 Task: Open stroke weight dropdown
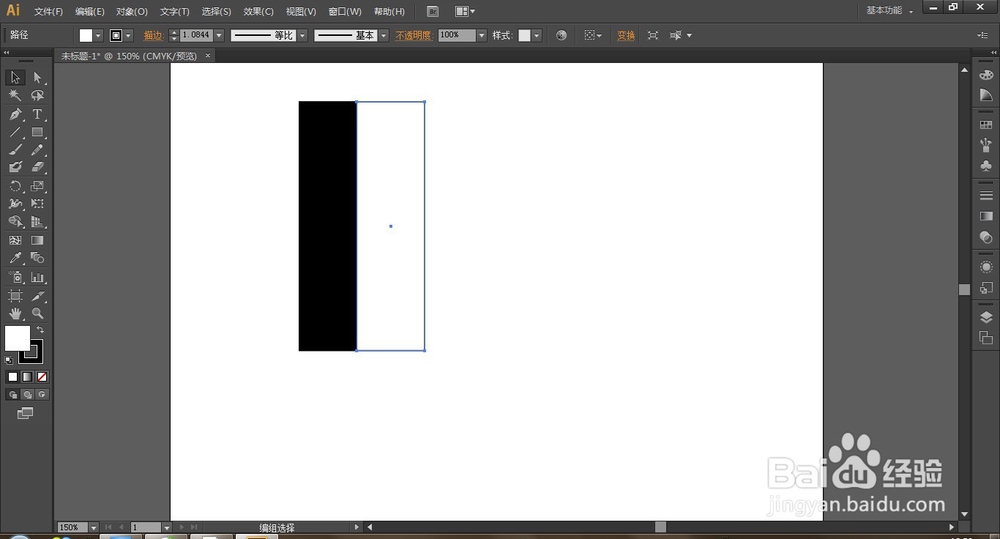point(219,36)
